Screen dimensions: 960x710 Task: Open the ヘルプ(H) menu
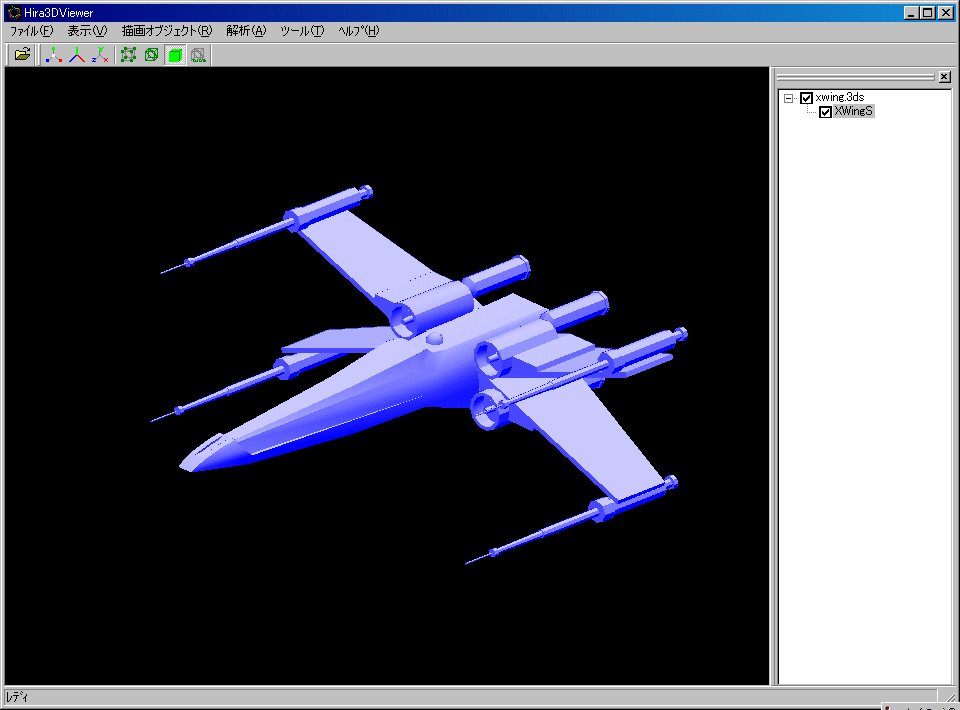pos(359,31)
